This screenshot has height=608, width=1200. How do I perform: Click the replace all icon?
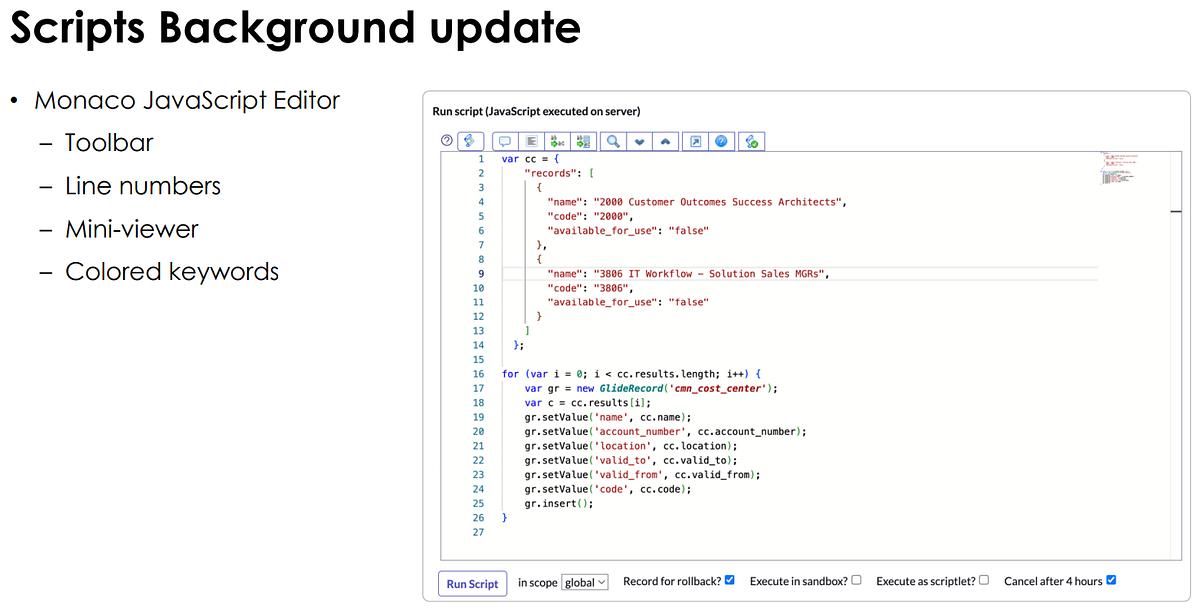point(584,141)
